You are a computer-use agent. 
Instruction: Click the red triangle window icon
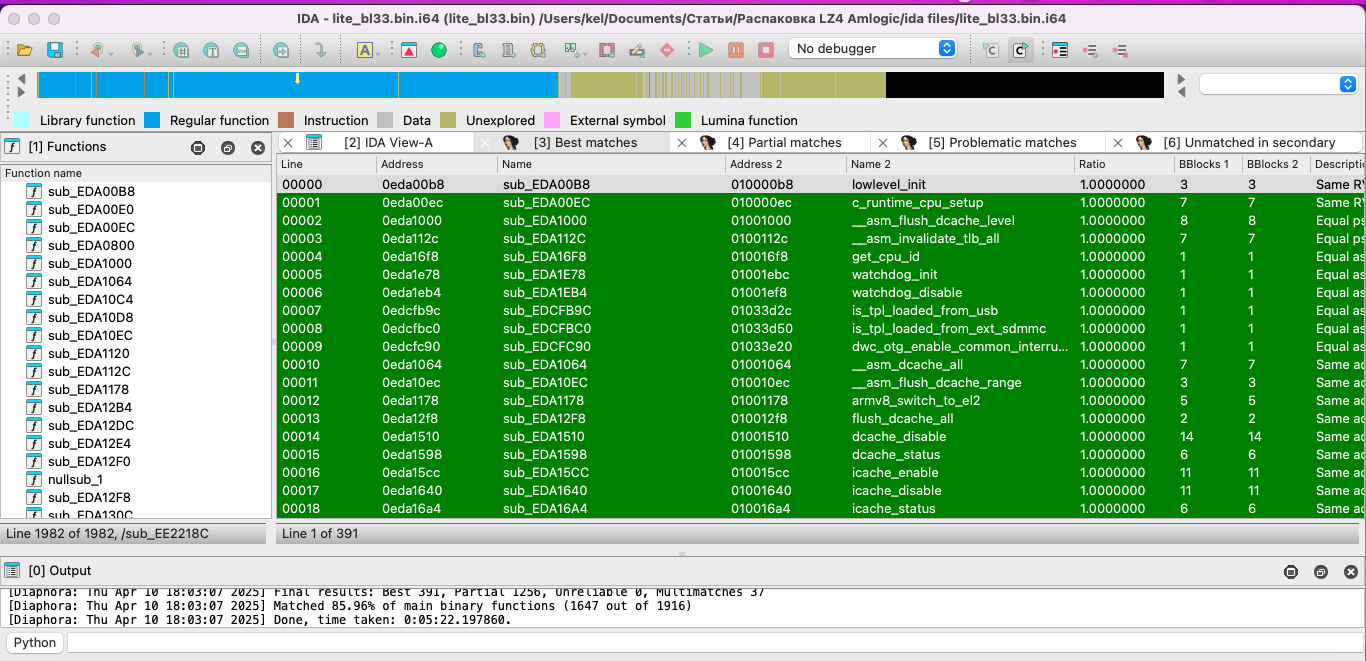[x=409, y=49]
